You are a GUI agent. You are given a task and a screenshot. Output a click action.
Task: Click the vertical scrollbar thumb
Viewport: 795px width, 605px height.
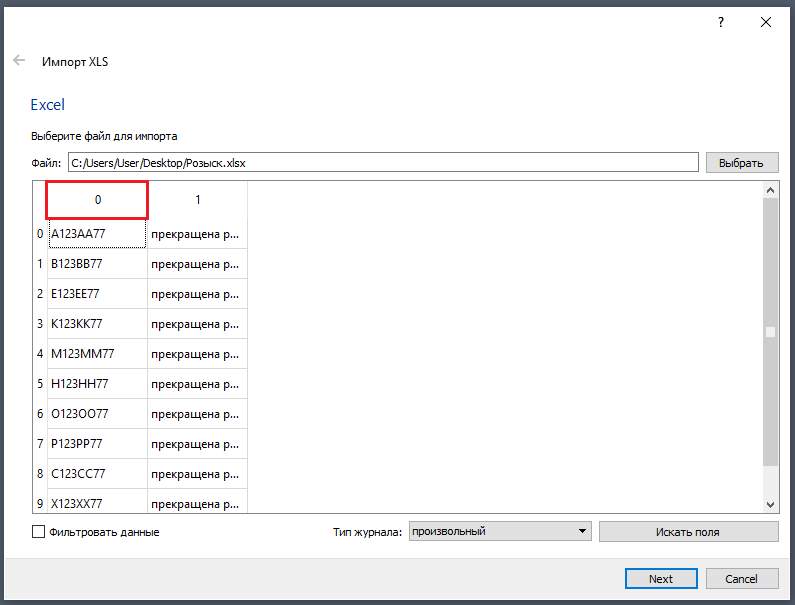coord(770,332)
